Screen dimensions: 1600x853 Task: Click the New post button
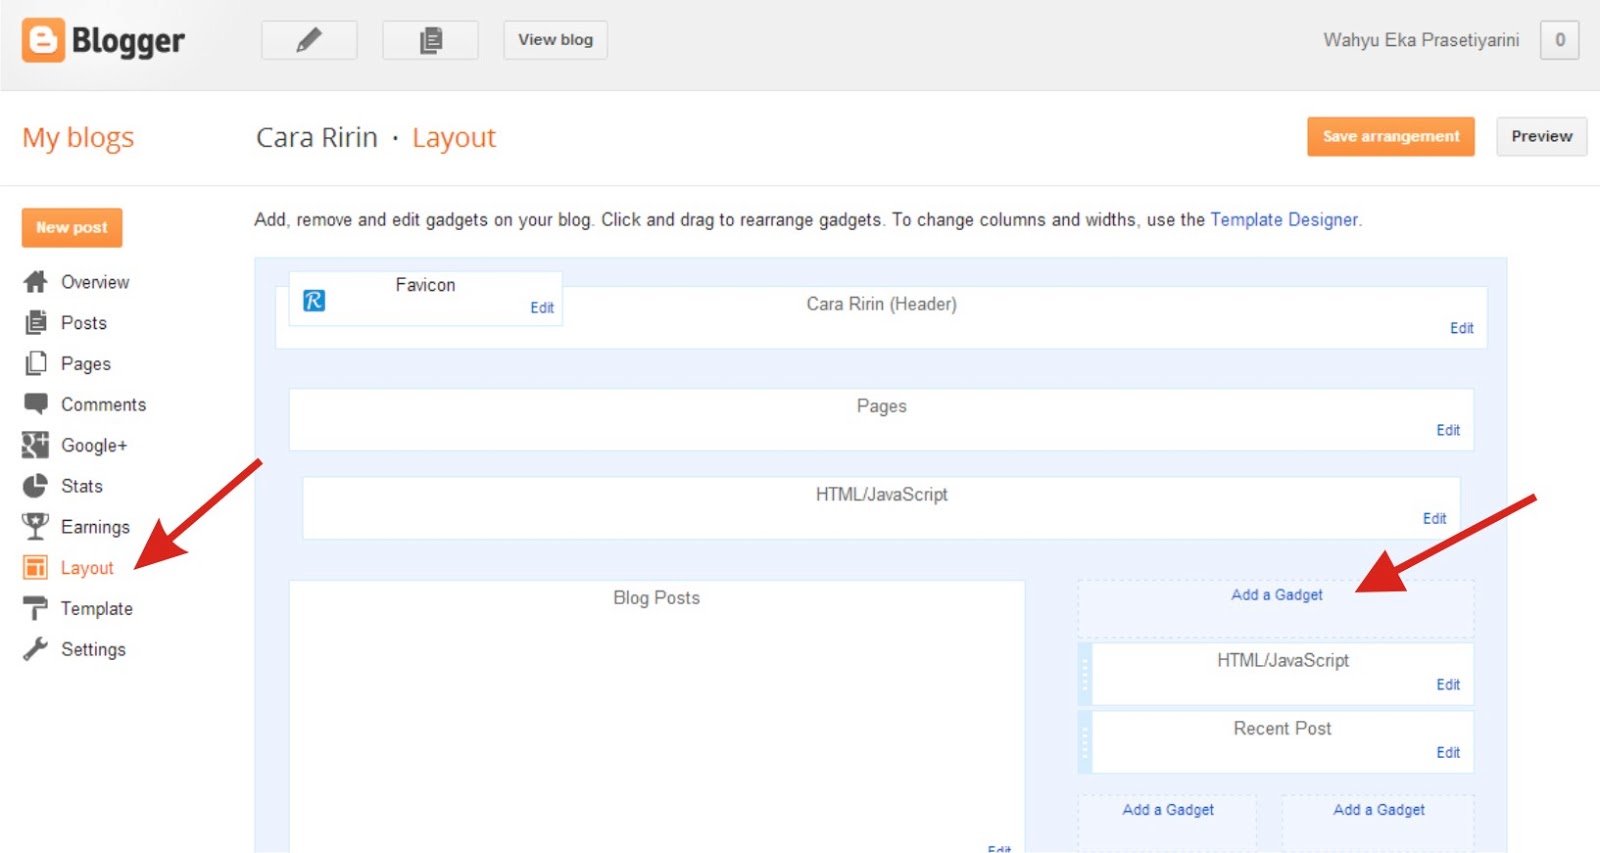click(72, 228)
